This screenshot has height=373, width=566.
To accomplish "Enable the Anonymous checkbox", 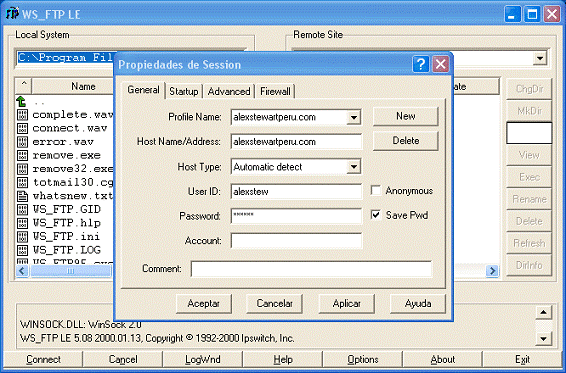I will point(376,191).
